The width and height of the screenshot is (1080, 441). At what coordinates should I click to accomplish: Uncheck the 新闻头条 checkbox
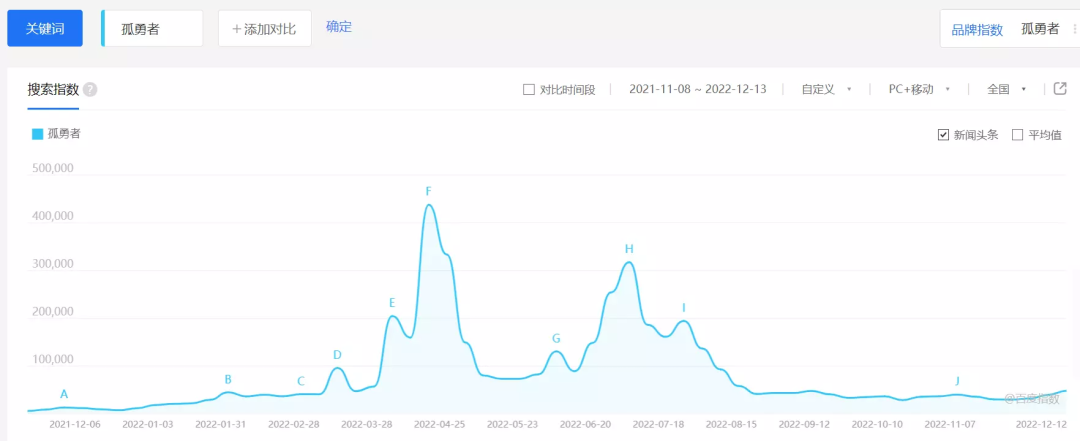[943, 135]
